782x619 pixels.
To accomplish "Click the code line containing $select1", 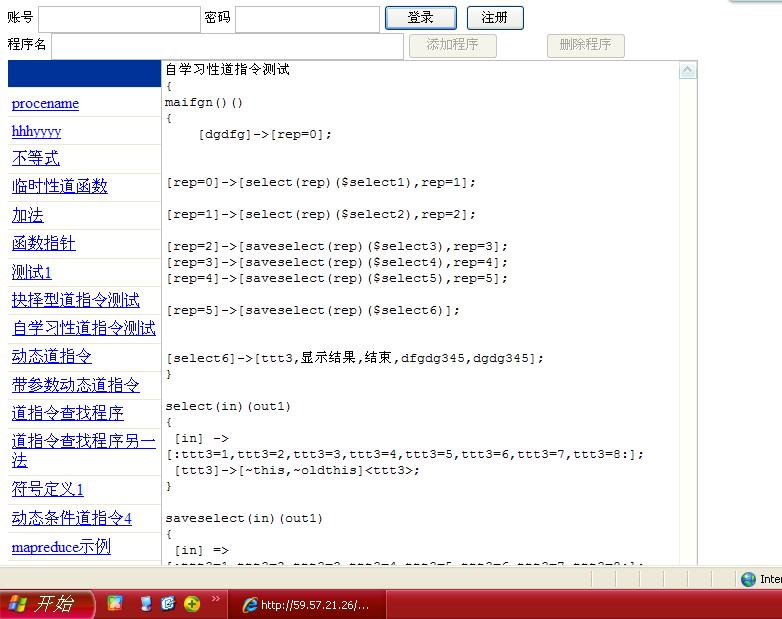I will (321, 182).
